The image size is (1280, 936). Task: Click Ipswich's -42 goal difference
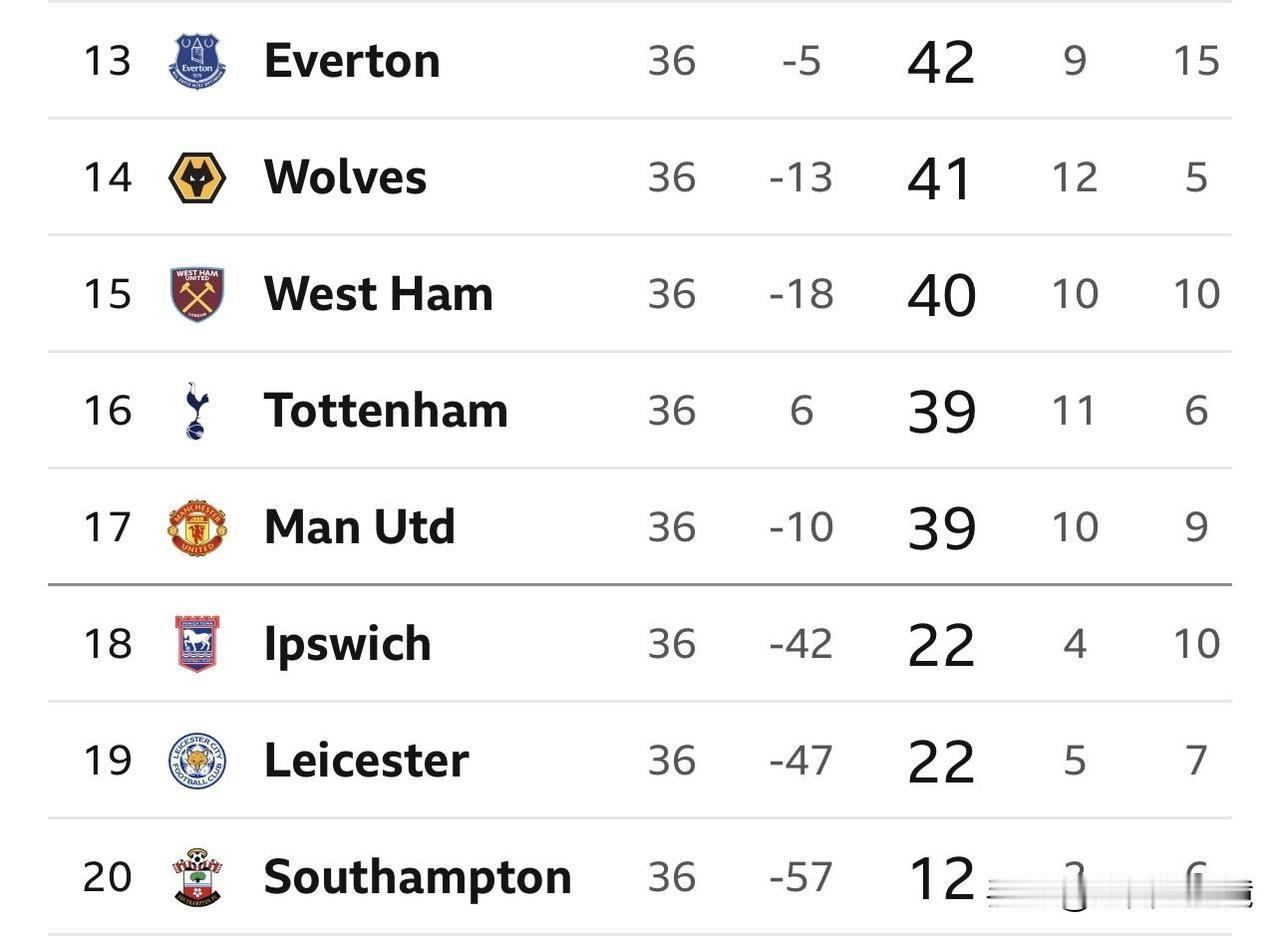coord(801,644)
